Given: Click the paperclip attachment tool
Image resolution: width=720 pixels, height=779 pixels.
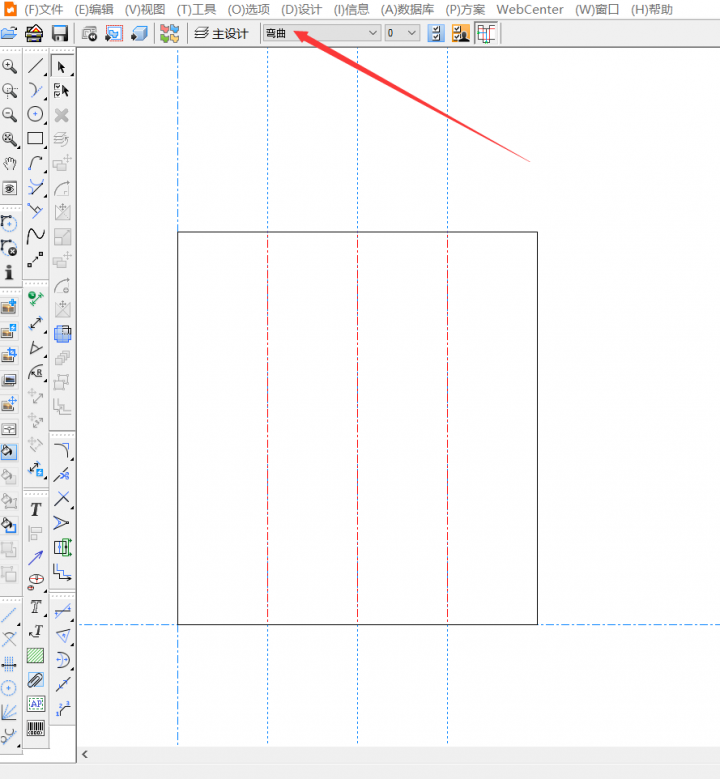Looking at the screenshot, I should point(36,680).
